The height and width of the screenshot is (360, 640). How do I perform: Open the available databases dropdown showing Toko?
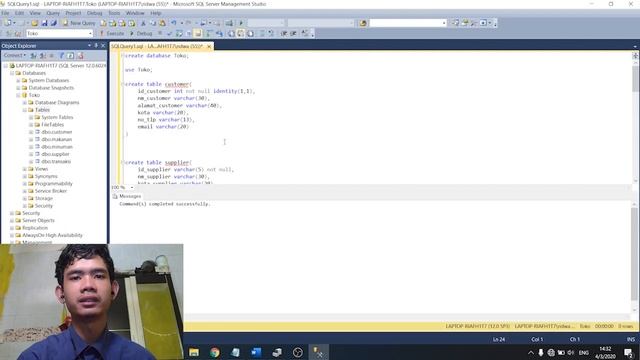60,33
